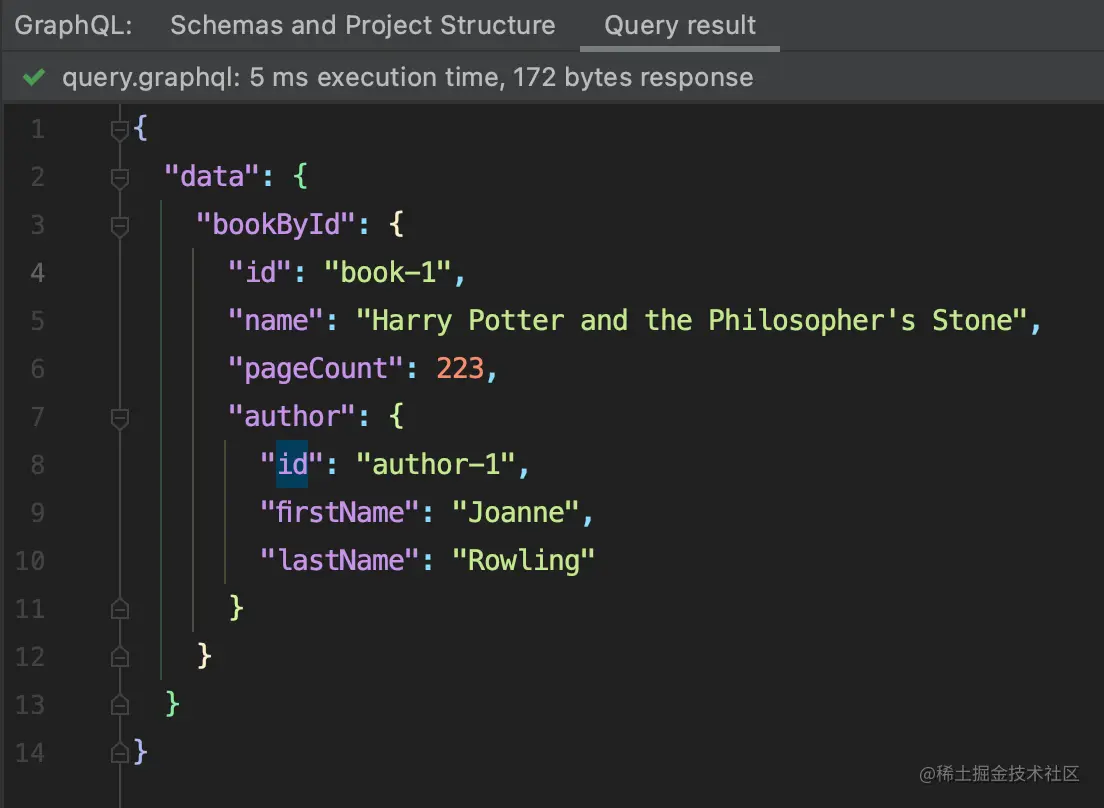The height and width of the screenshot is (808, 1104).
Task: Click the GraphQL: tool window label
Action: pyautogui.click(x=73, y=25)
